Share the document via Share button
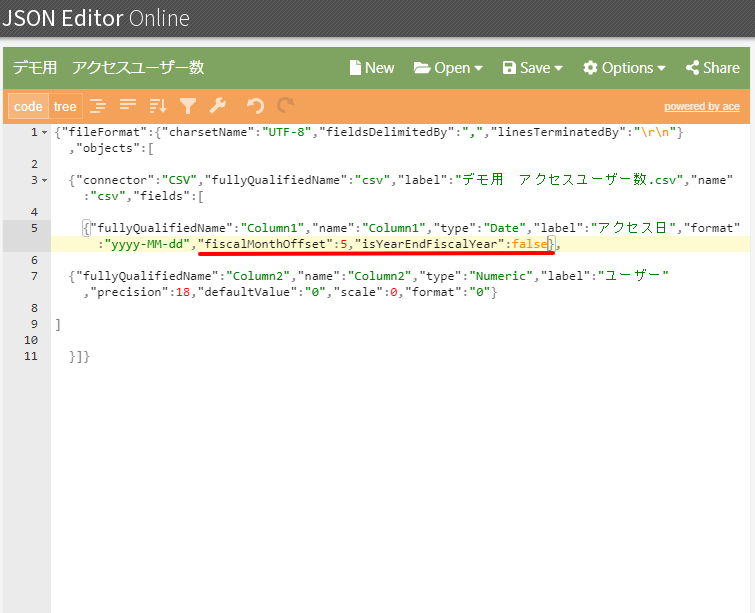This screenshot has height=613, width=755. [x=712, y=68]
